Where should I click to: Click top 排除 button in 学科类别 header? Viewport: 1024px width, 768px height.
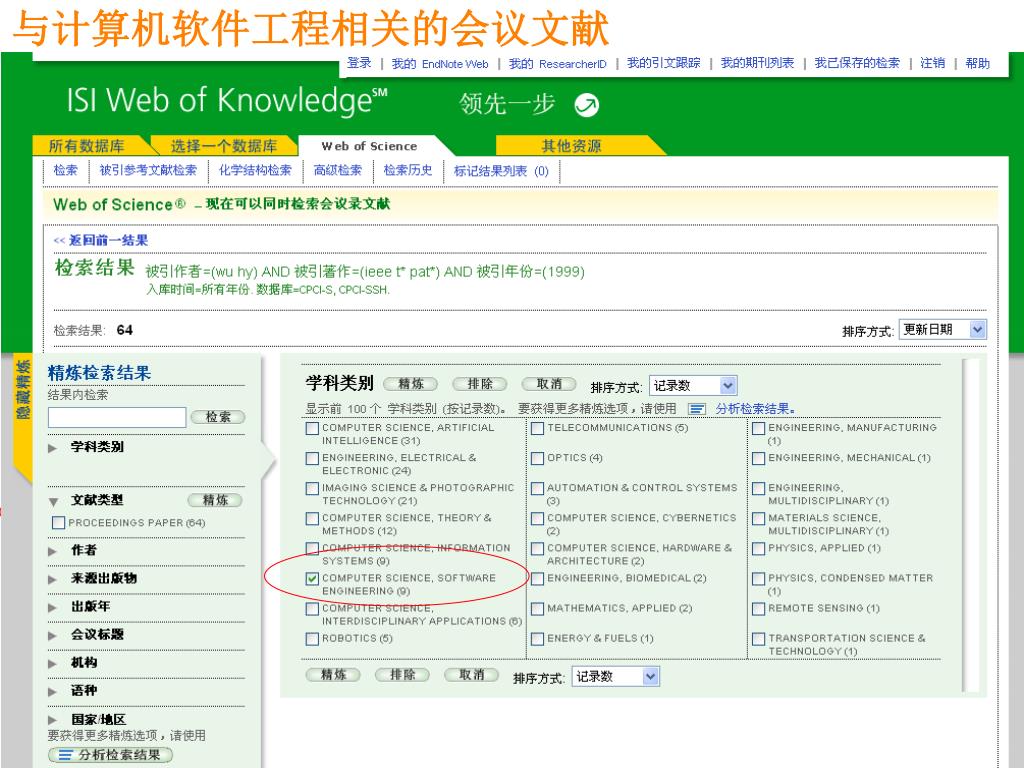(x=479, y=384)
